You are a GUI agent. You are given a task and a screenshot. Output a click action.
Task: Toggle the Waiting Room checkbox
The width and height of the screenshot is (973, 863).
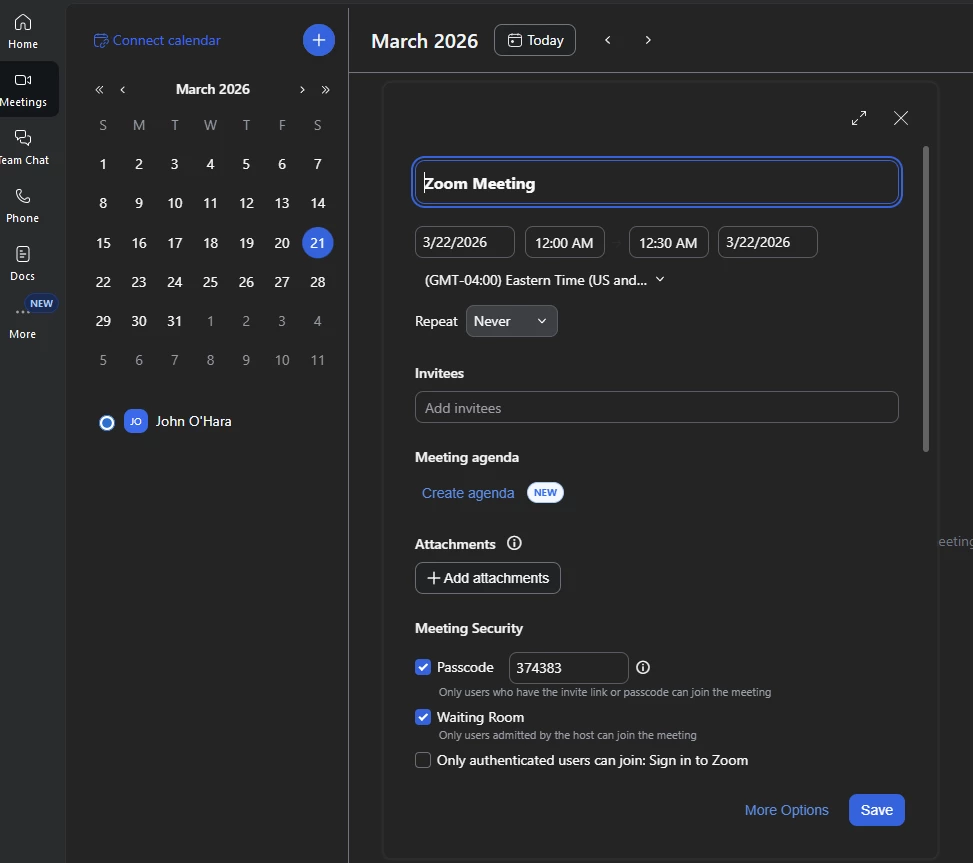point(423,717)
